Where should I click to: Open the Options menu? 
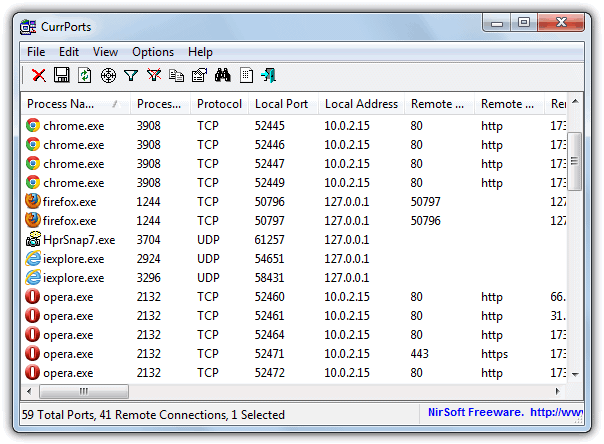pos(153,52)
